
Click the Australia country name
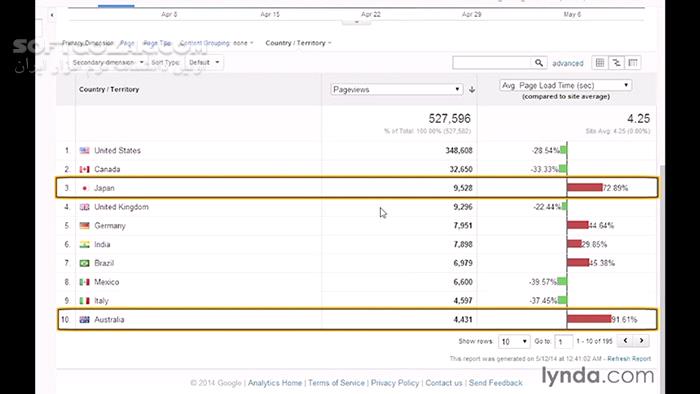[109, 319]
